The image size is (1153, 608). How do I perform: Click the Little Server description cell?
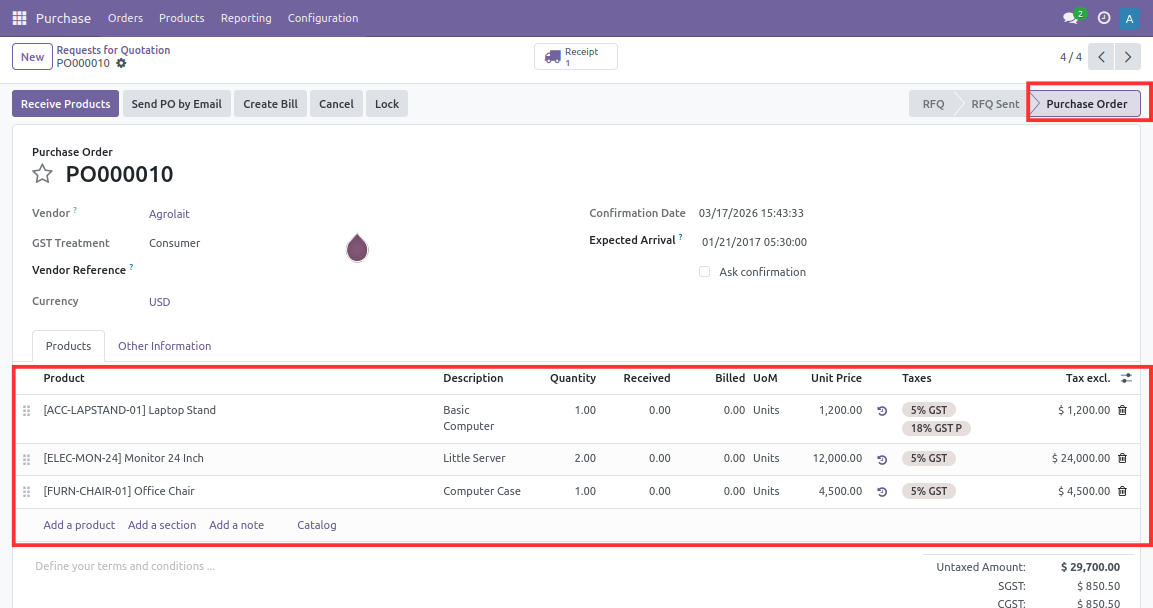[x=474, y=458]
